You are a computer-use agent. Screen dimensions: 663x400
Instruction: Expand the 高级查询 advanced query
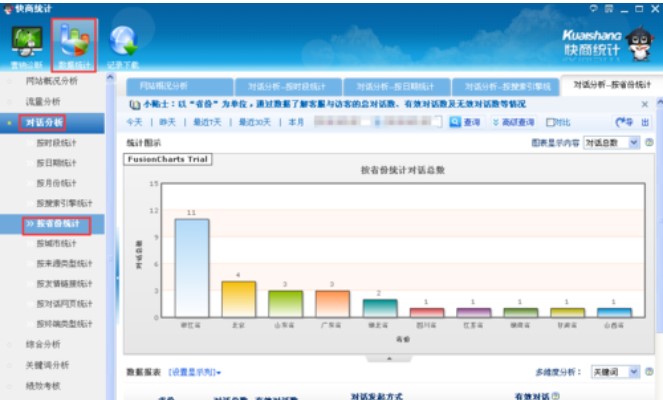513,122
